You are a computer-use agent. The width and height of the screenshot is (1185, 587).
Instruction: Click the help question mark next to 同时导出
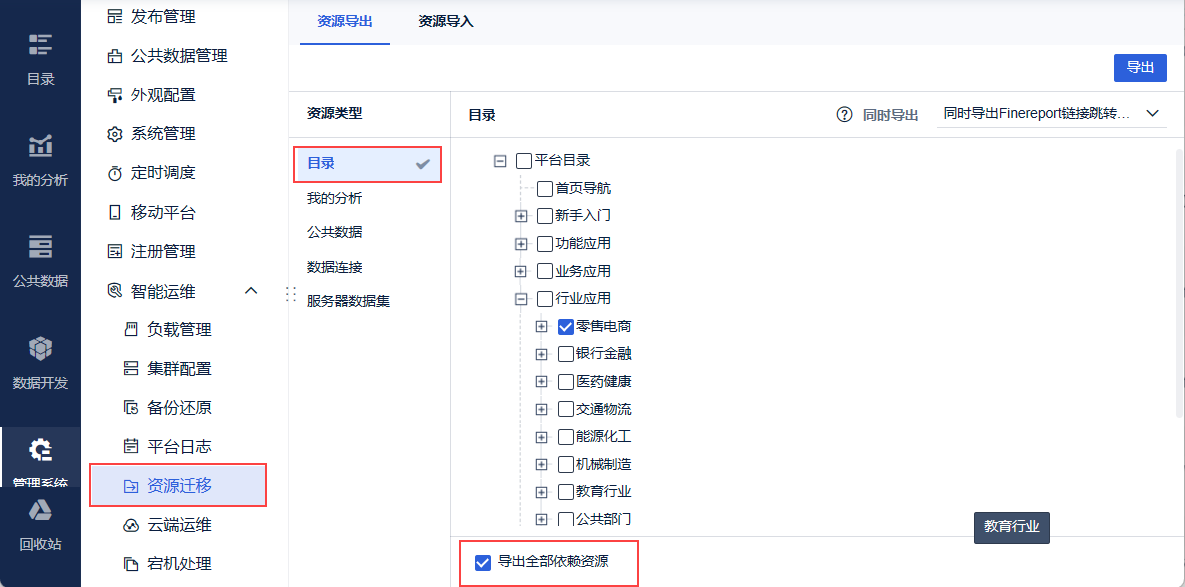pyautogui.click(x=844, y=115)
